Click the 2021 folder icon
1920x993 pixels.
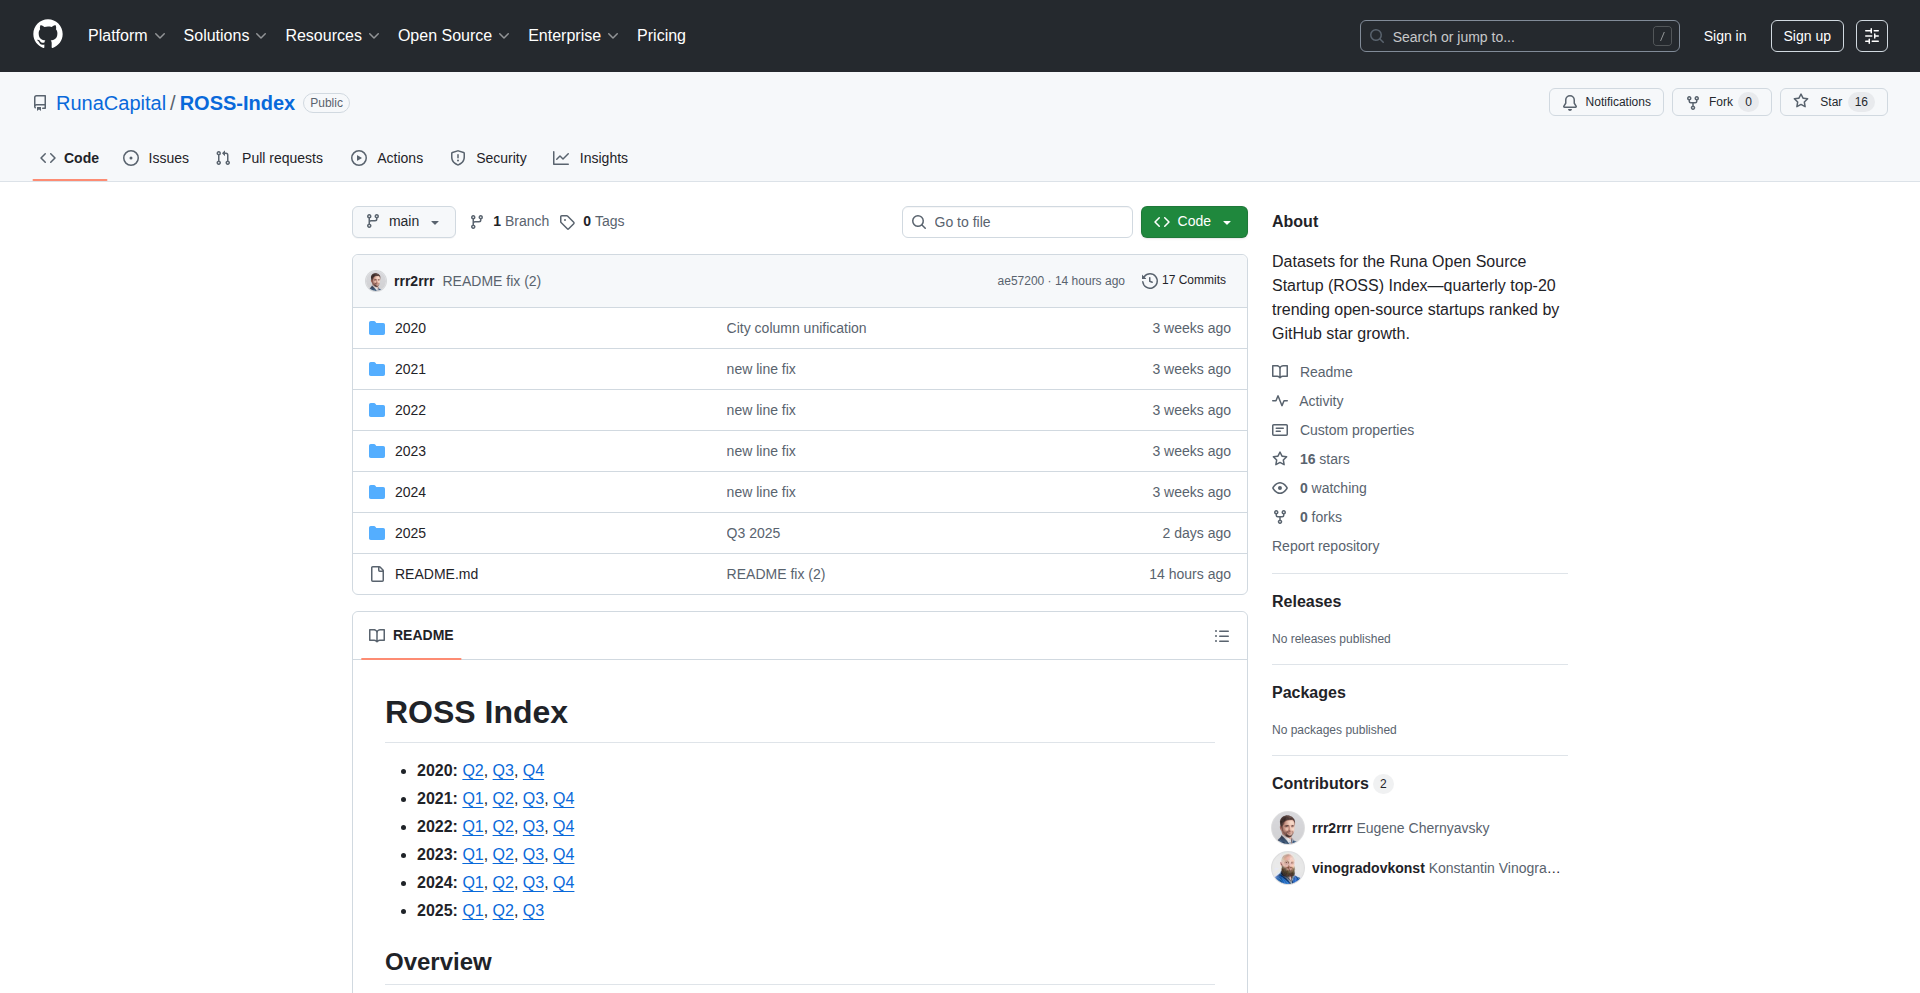(377, 369)
